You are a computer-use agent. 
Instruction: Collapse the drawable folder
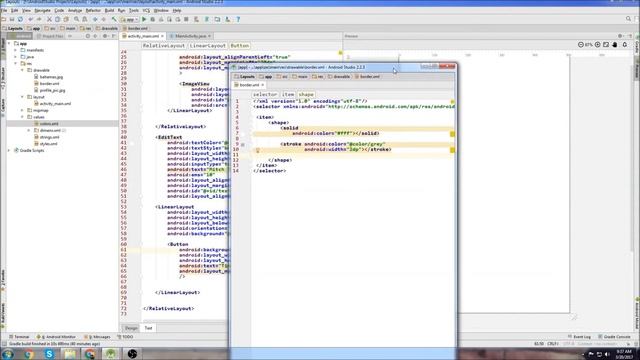click(x=22, y=70)
